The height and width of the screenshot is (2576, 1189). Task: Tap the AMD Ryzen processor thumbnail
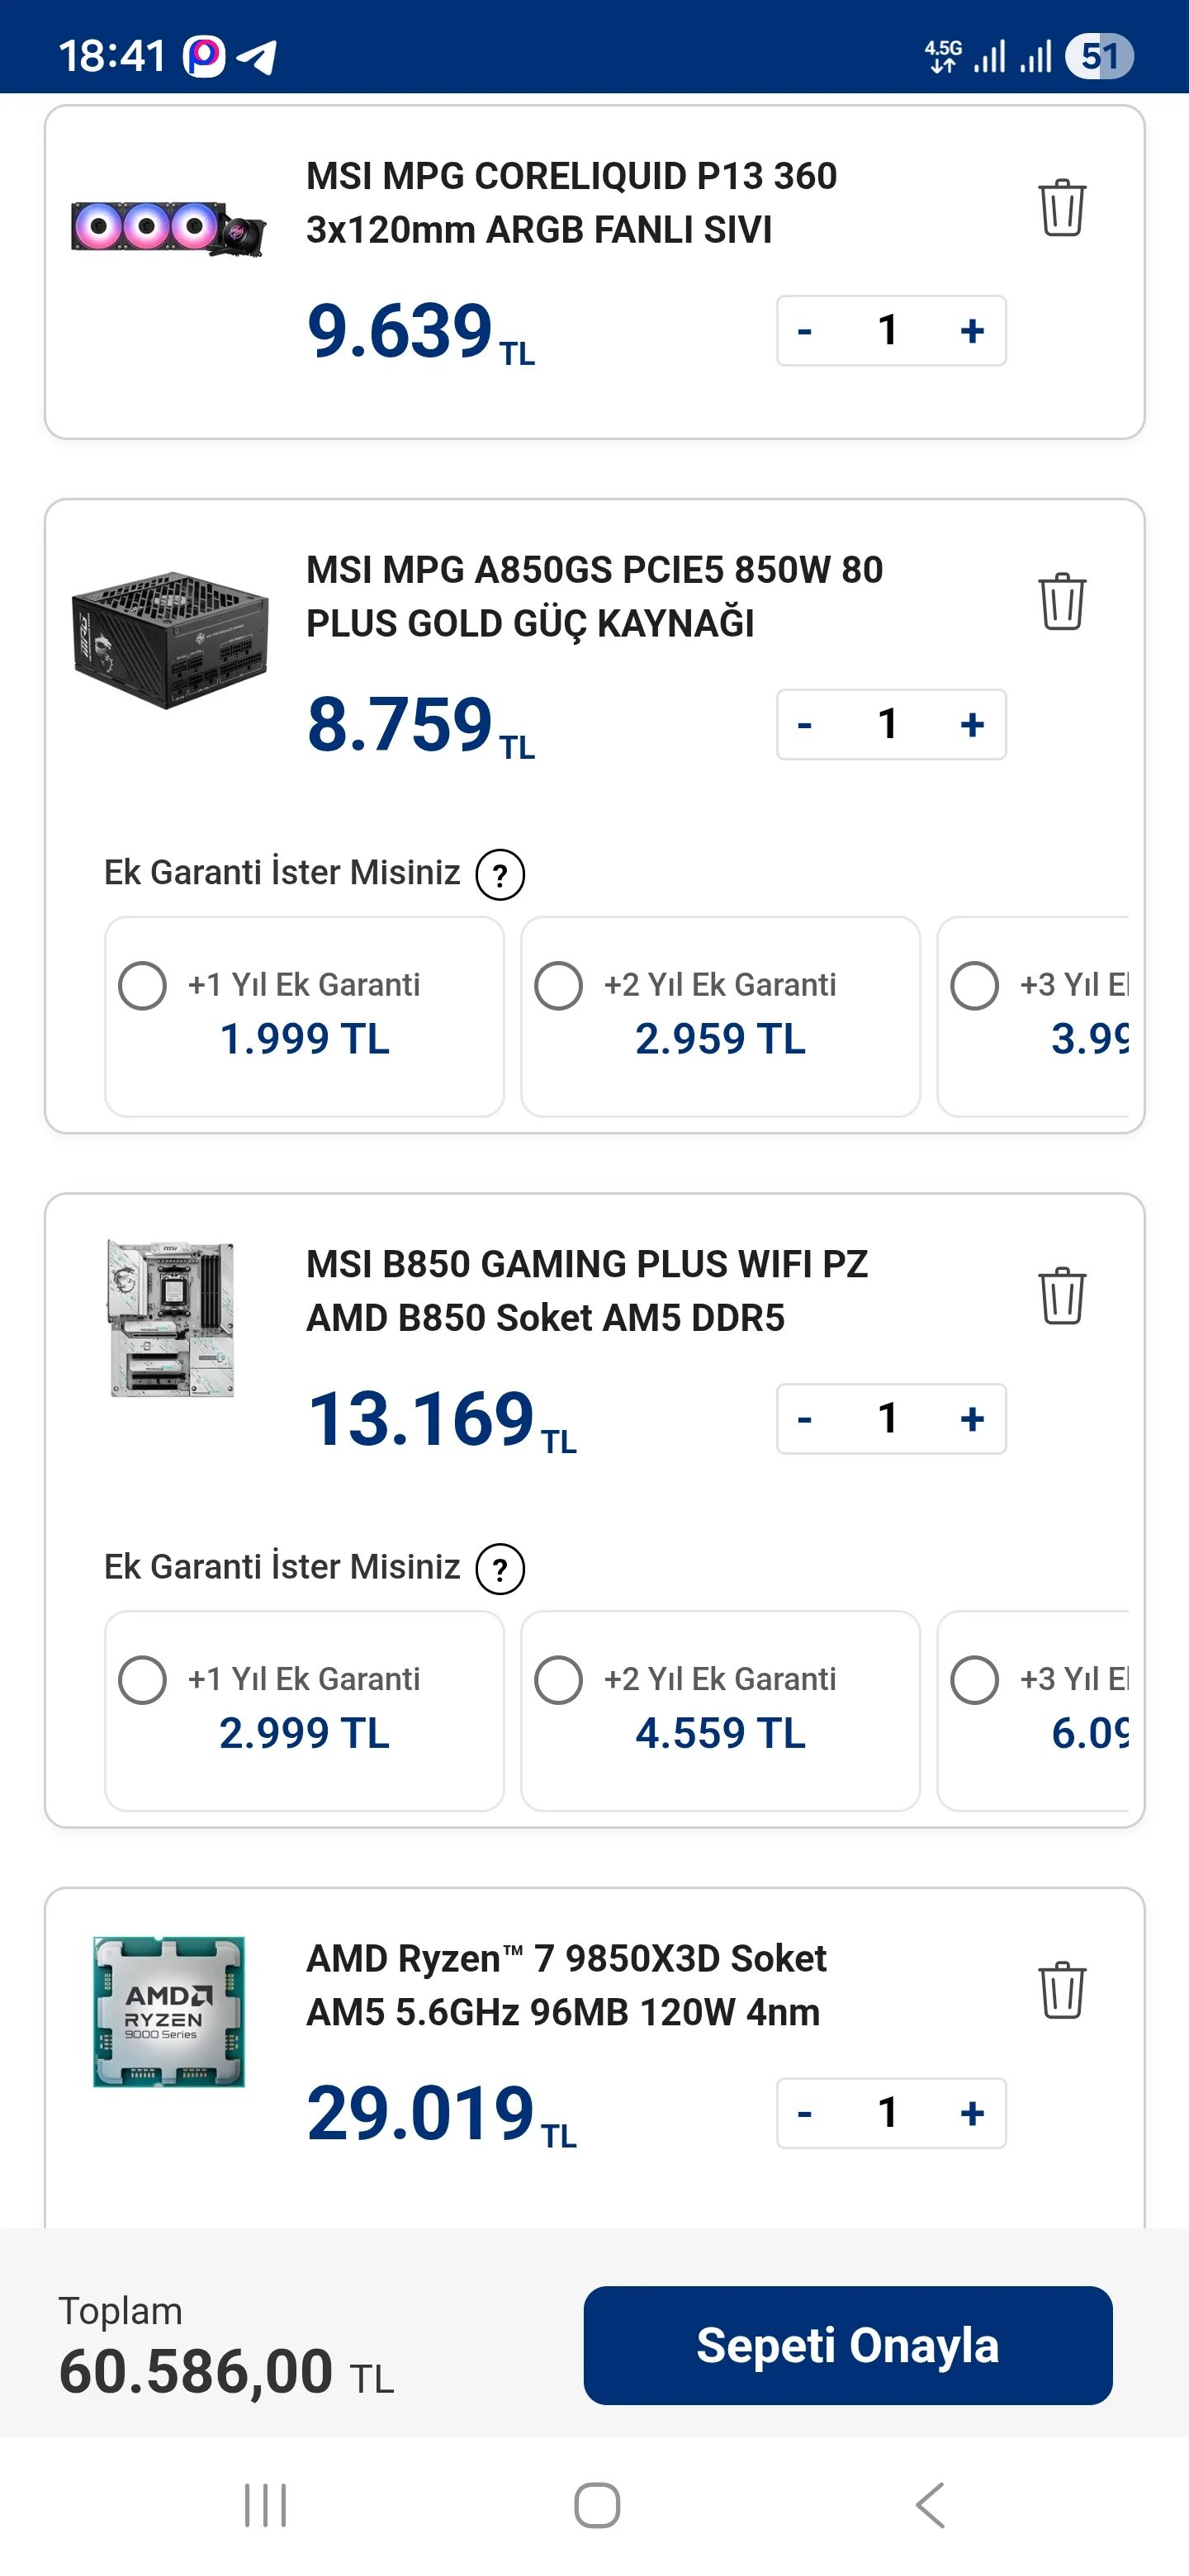[x=169, y=2011]
